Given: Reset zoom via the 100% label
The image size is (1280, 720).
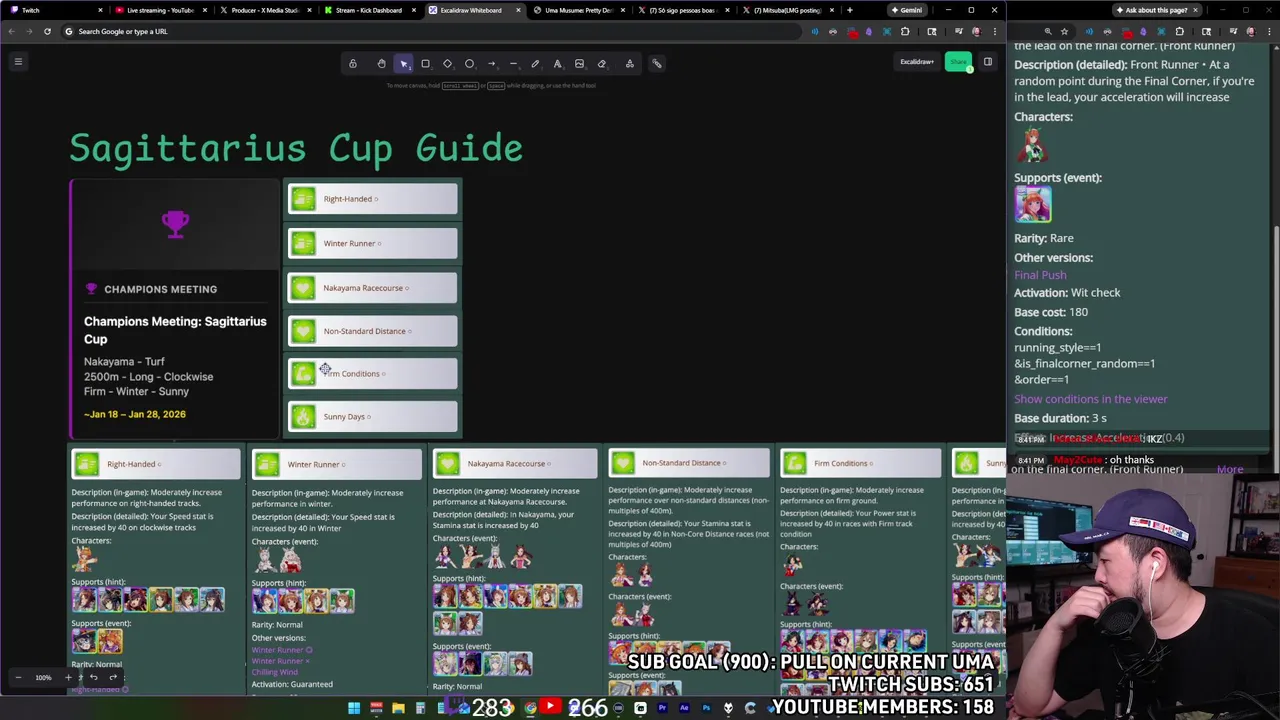Looking at the screenshot, I should [x=43, y=678].
